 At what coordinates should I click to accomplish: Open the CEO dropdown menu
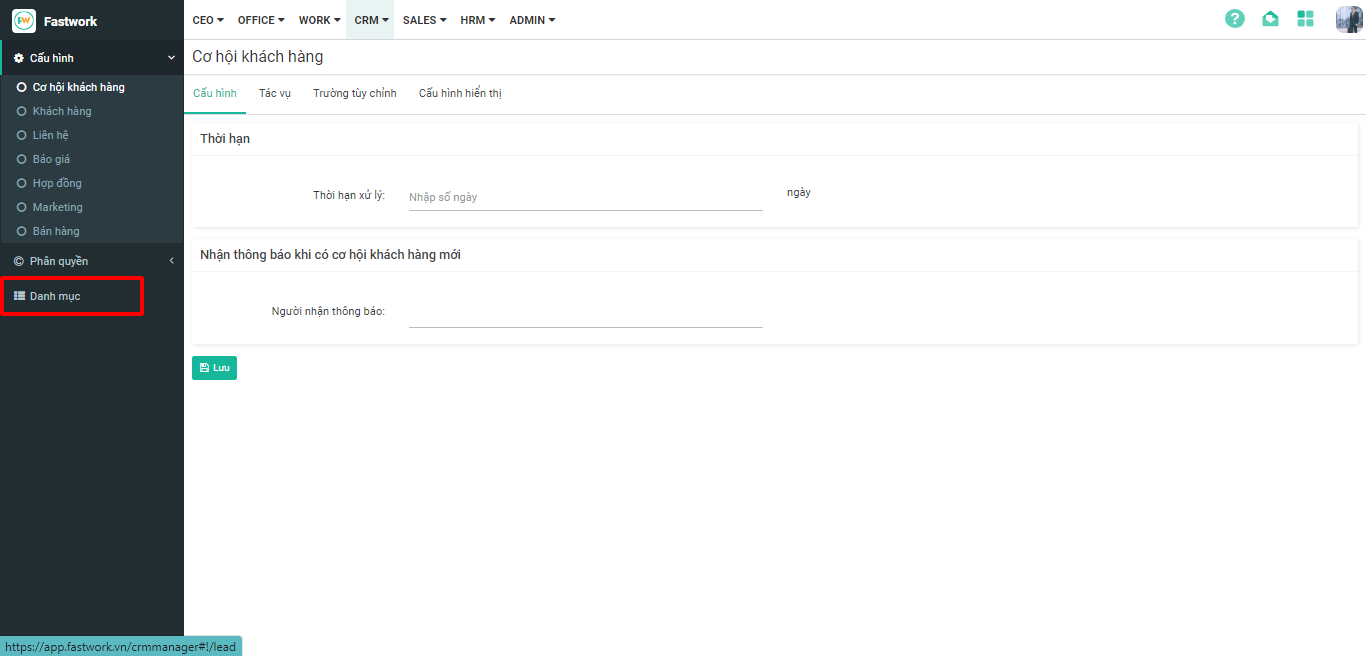(208, 20)
